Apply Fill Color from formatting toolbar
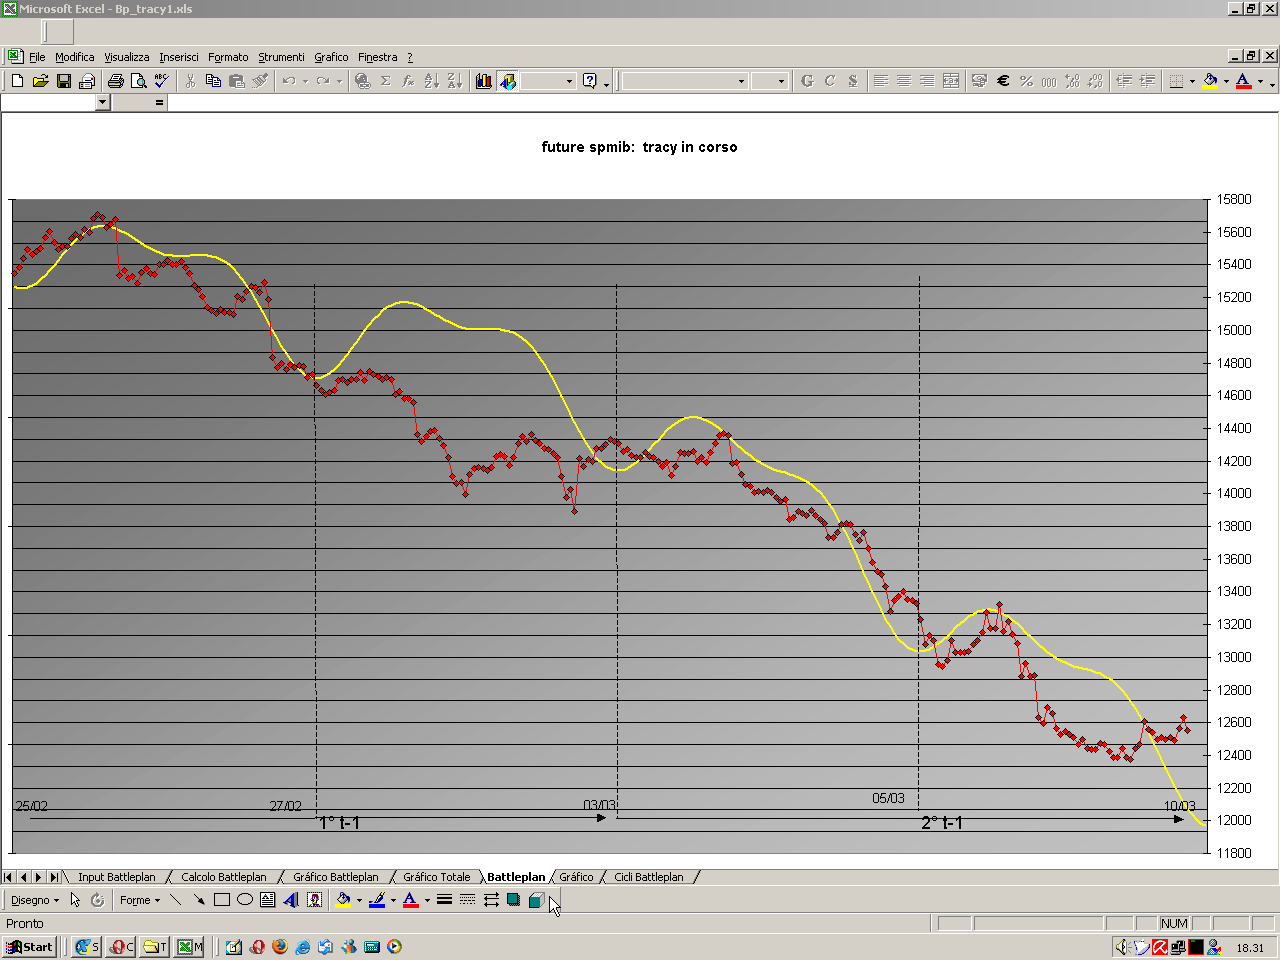The height and width of the screenshot is (960, 1280). pos(1210,81)
